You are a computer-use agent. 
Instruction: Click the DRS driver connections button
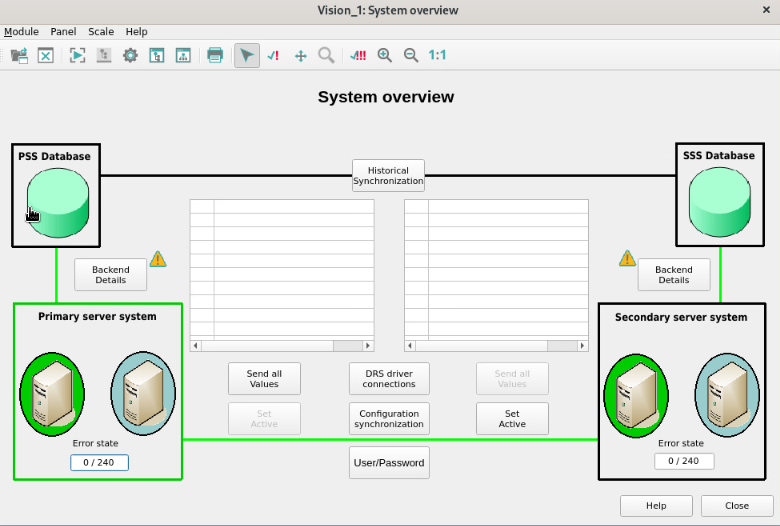(x=389, y=379)
